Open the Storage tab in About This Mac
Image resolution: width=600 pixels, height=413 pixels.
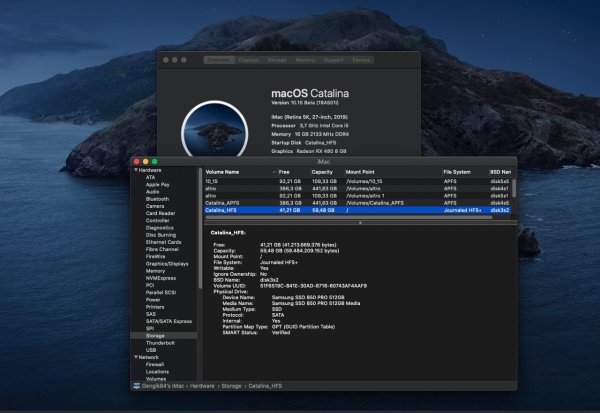[x=279, y=60]
